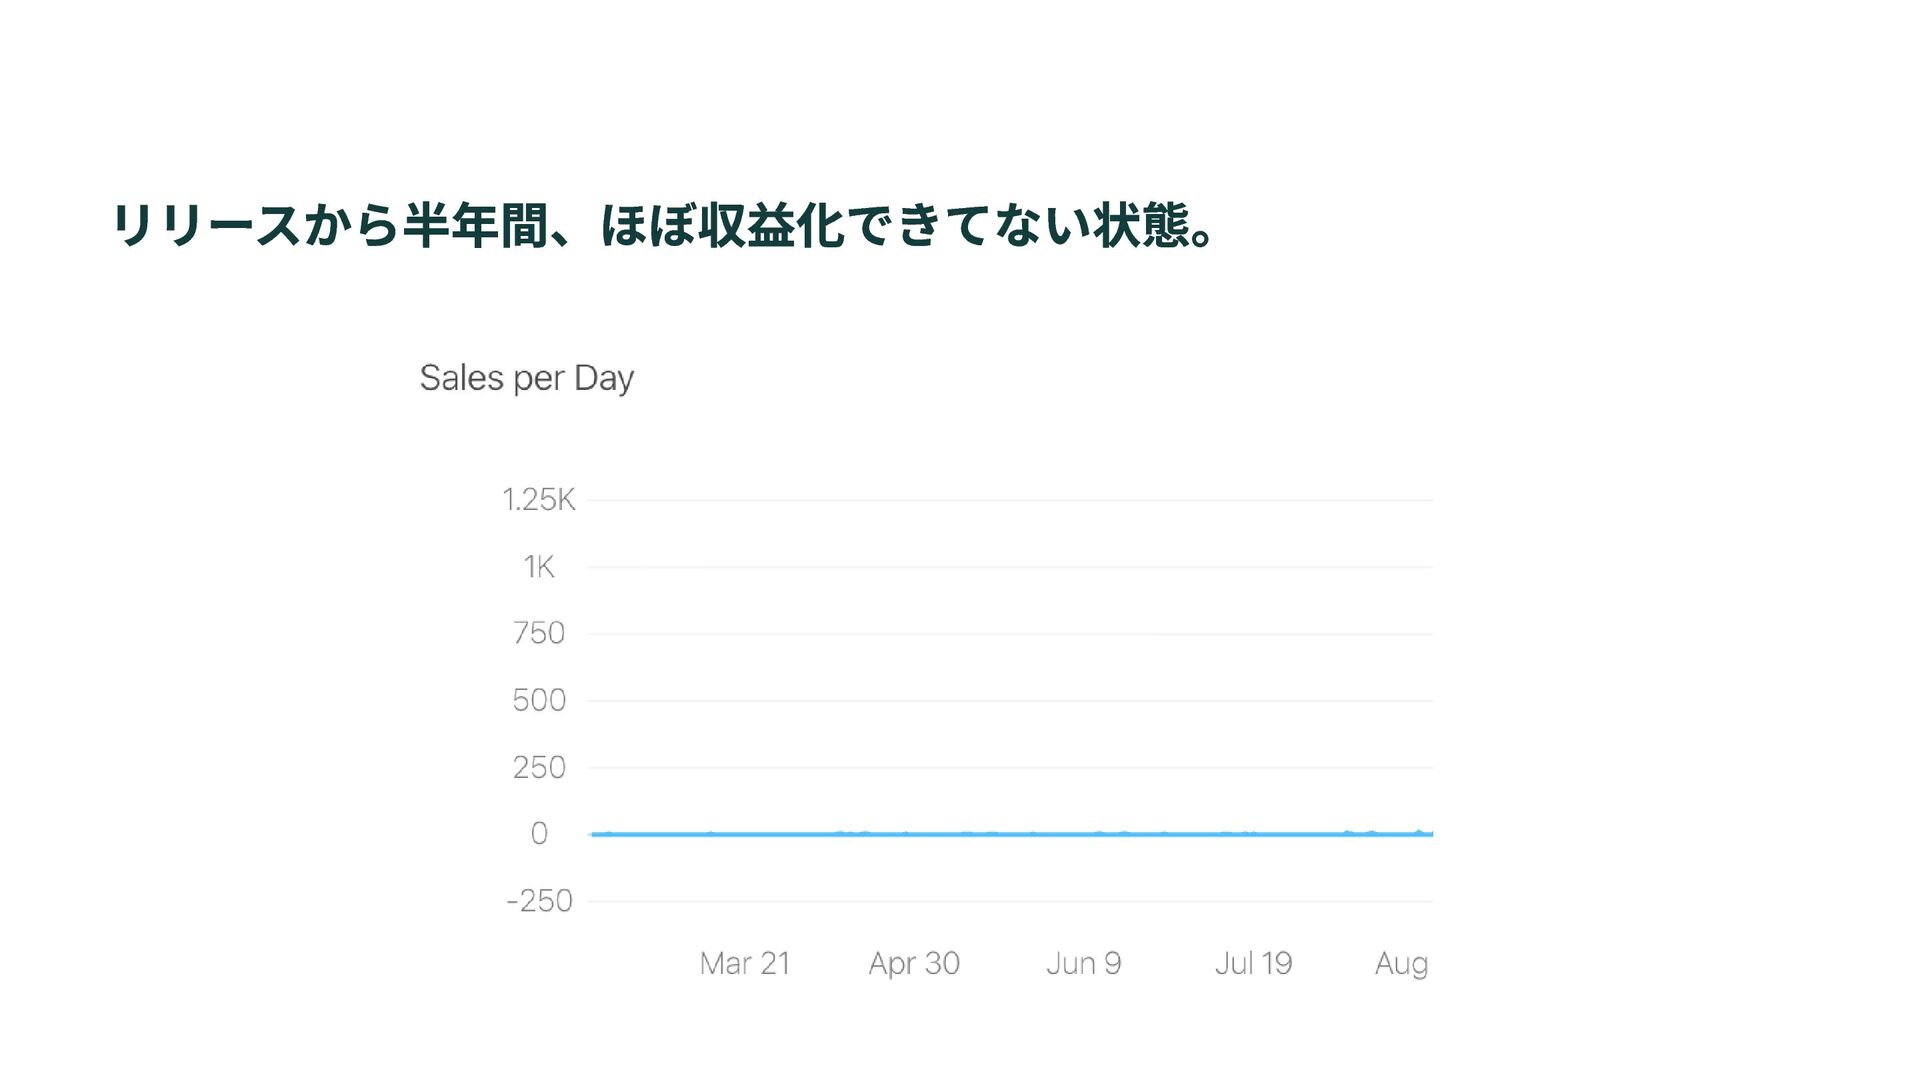This screenshot has width=1920, height=1080.
Task: Click the Jun 9 date label
Action: (x=1083, y=963)
